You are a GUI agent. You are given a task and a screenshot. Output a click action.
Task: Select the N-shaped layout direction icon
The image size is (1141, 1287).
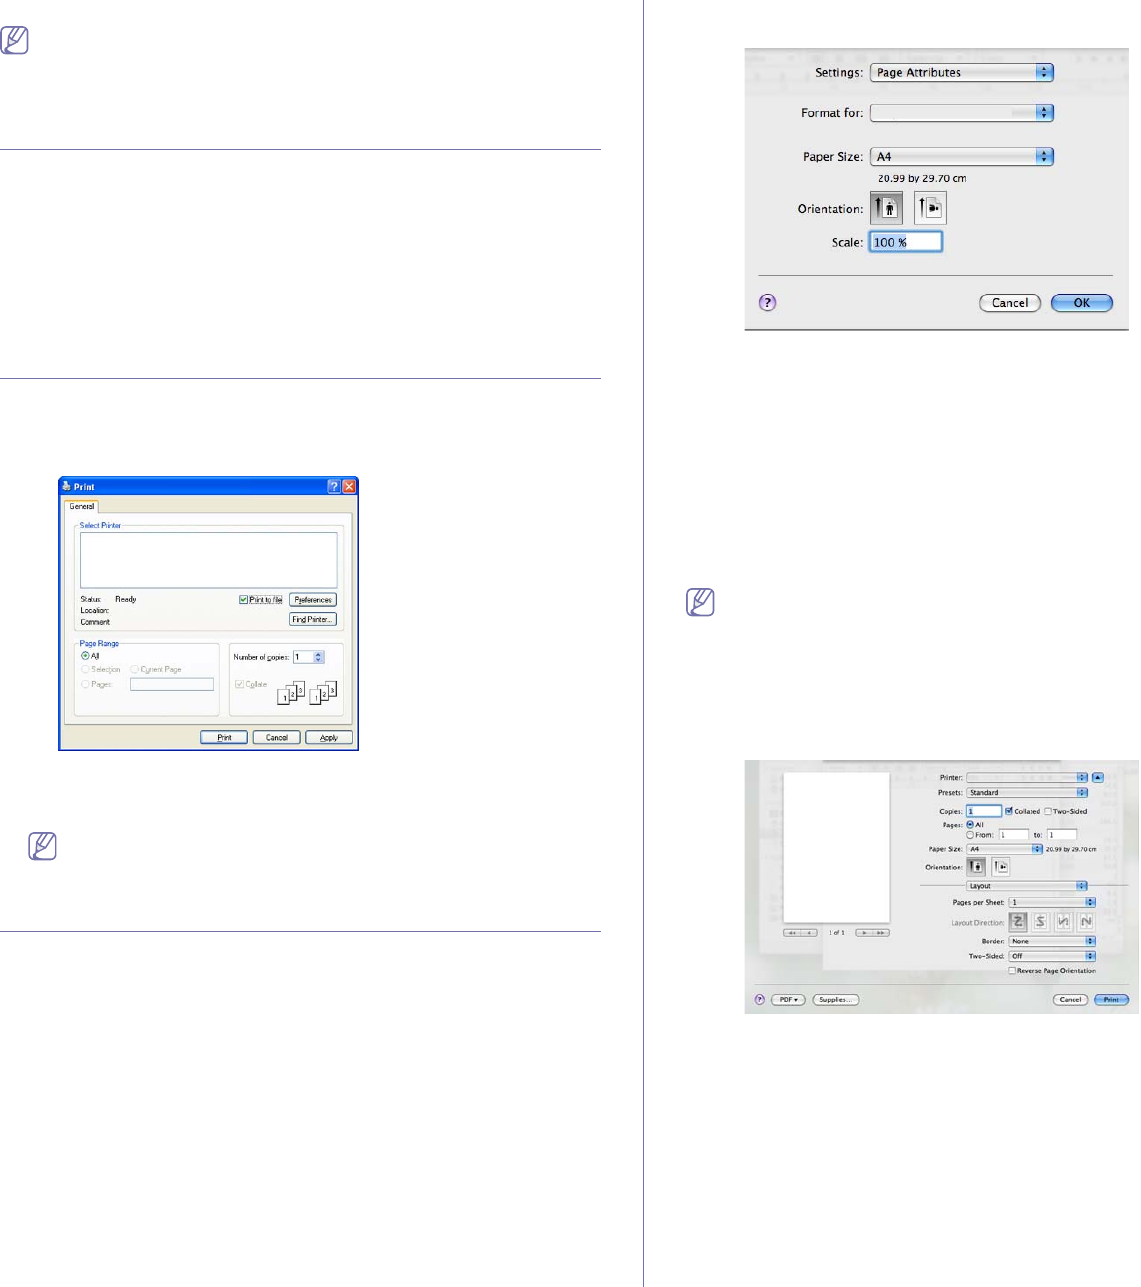[x=1087, y=921]
